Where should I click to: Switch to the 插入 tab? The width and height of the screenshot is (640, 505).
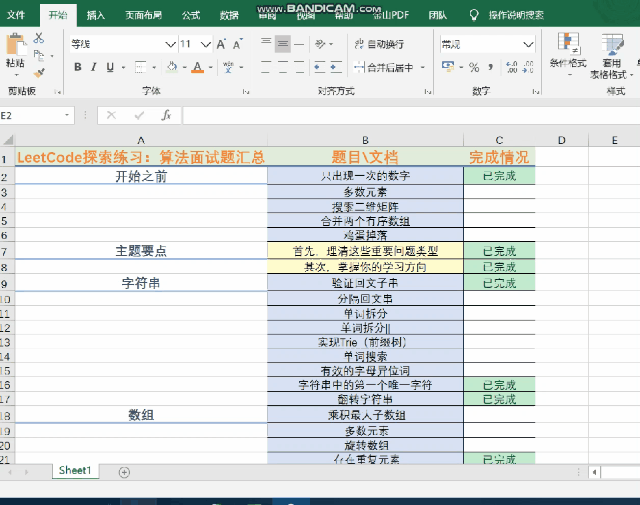click(96, 15)
